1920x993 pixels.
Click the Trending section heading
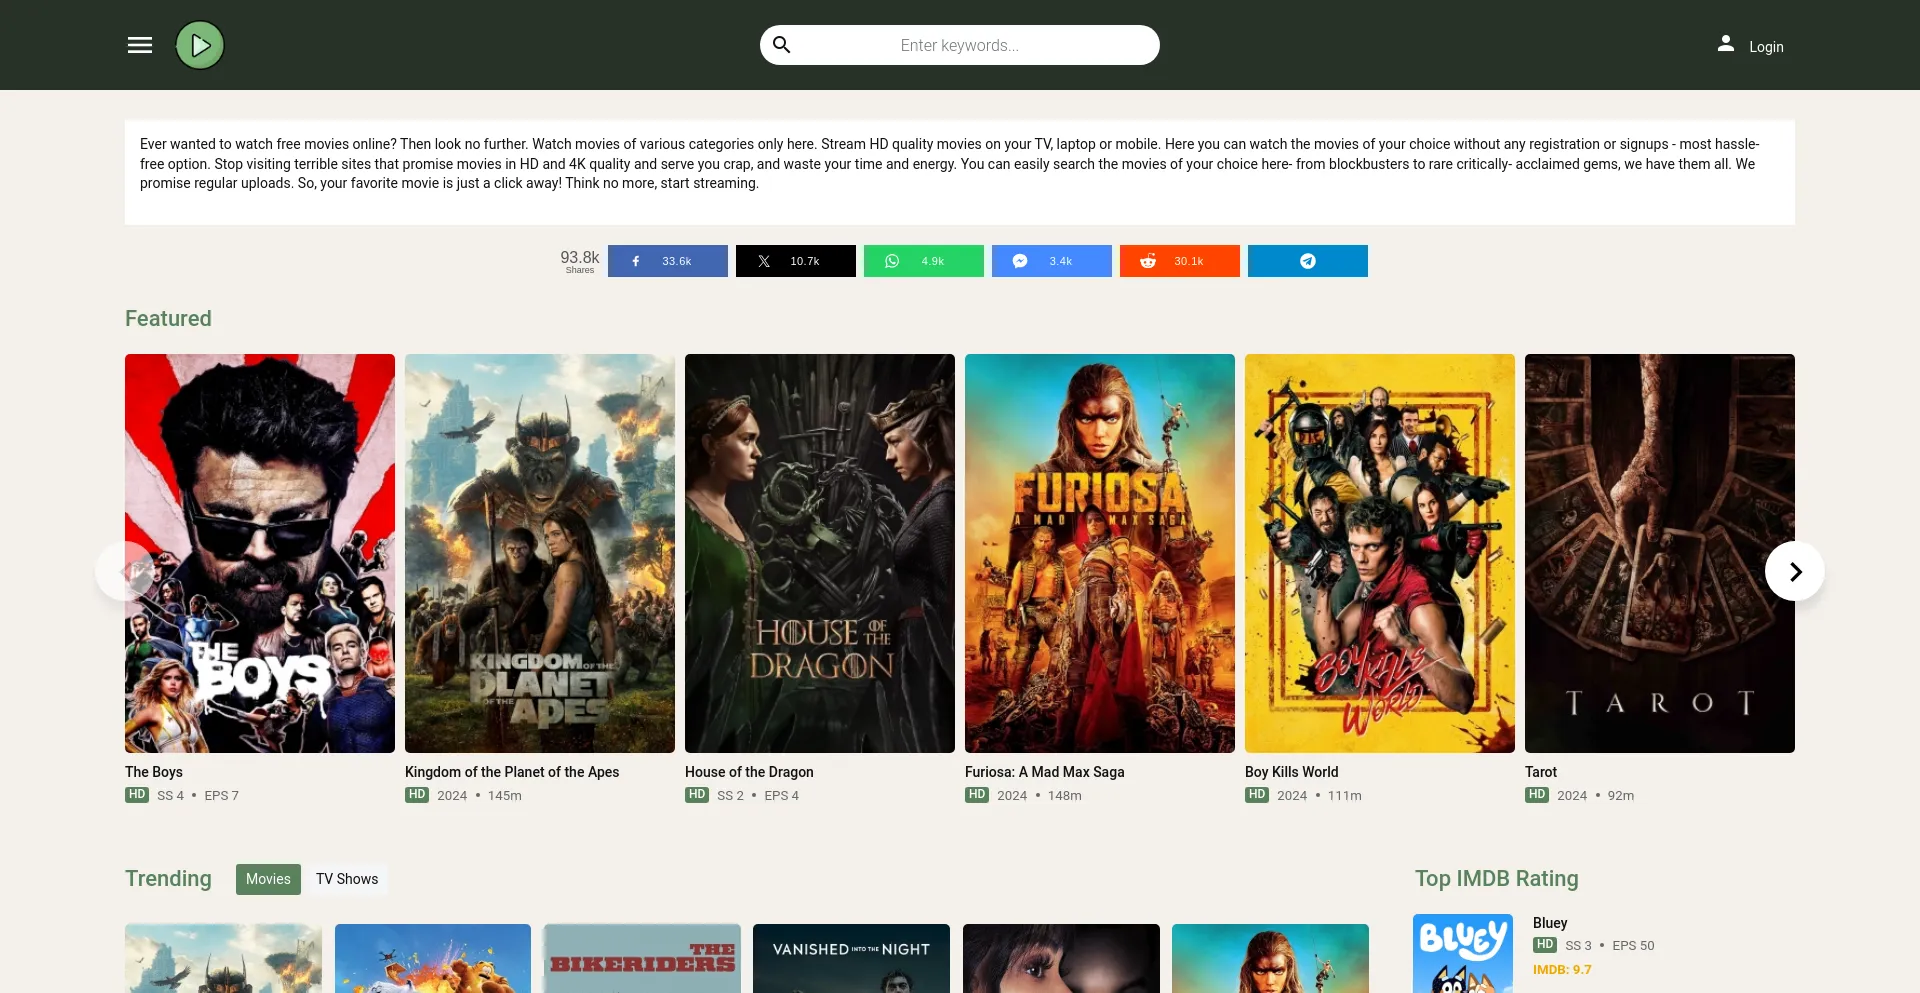[x=168, y=879]
